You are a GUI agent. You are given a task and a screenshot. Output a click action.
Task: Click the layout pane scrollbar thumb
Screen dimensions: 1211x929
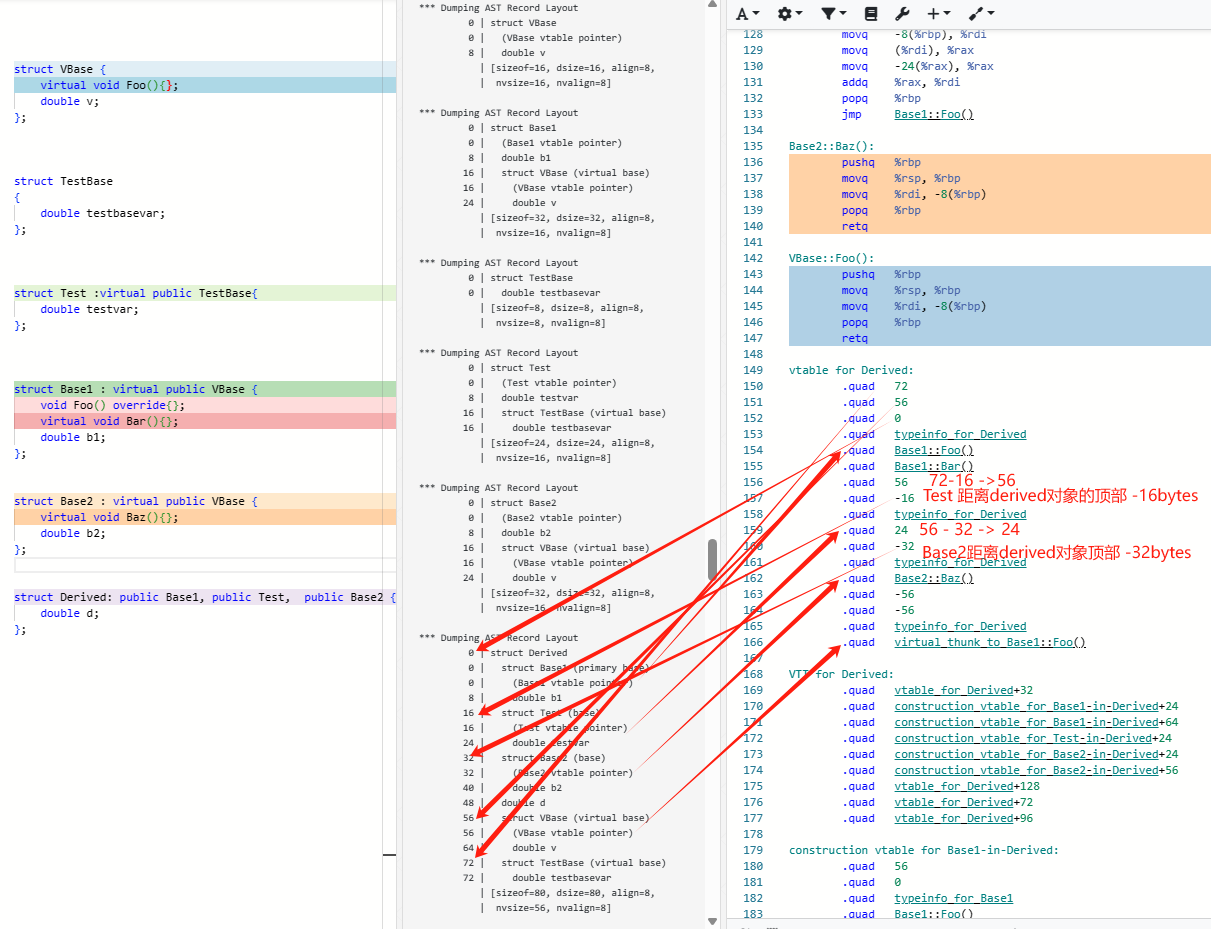click(x=713, y=559)
